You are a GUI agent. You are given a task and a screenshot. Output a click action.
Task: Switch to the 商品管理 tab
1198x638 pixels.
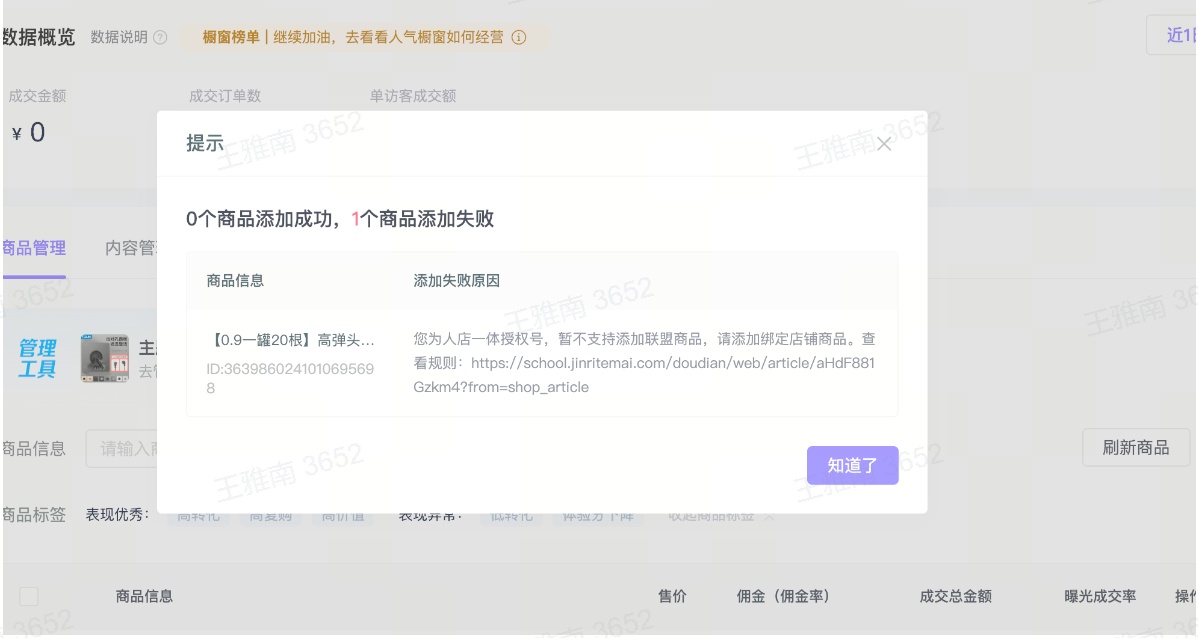(33, 248)
